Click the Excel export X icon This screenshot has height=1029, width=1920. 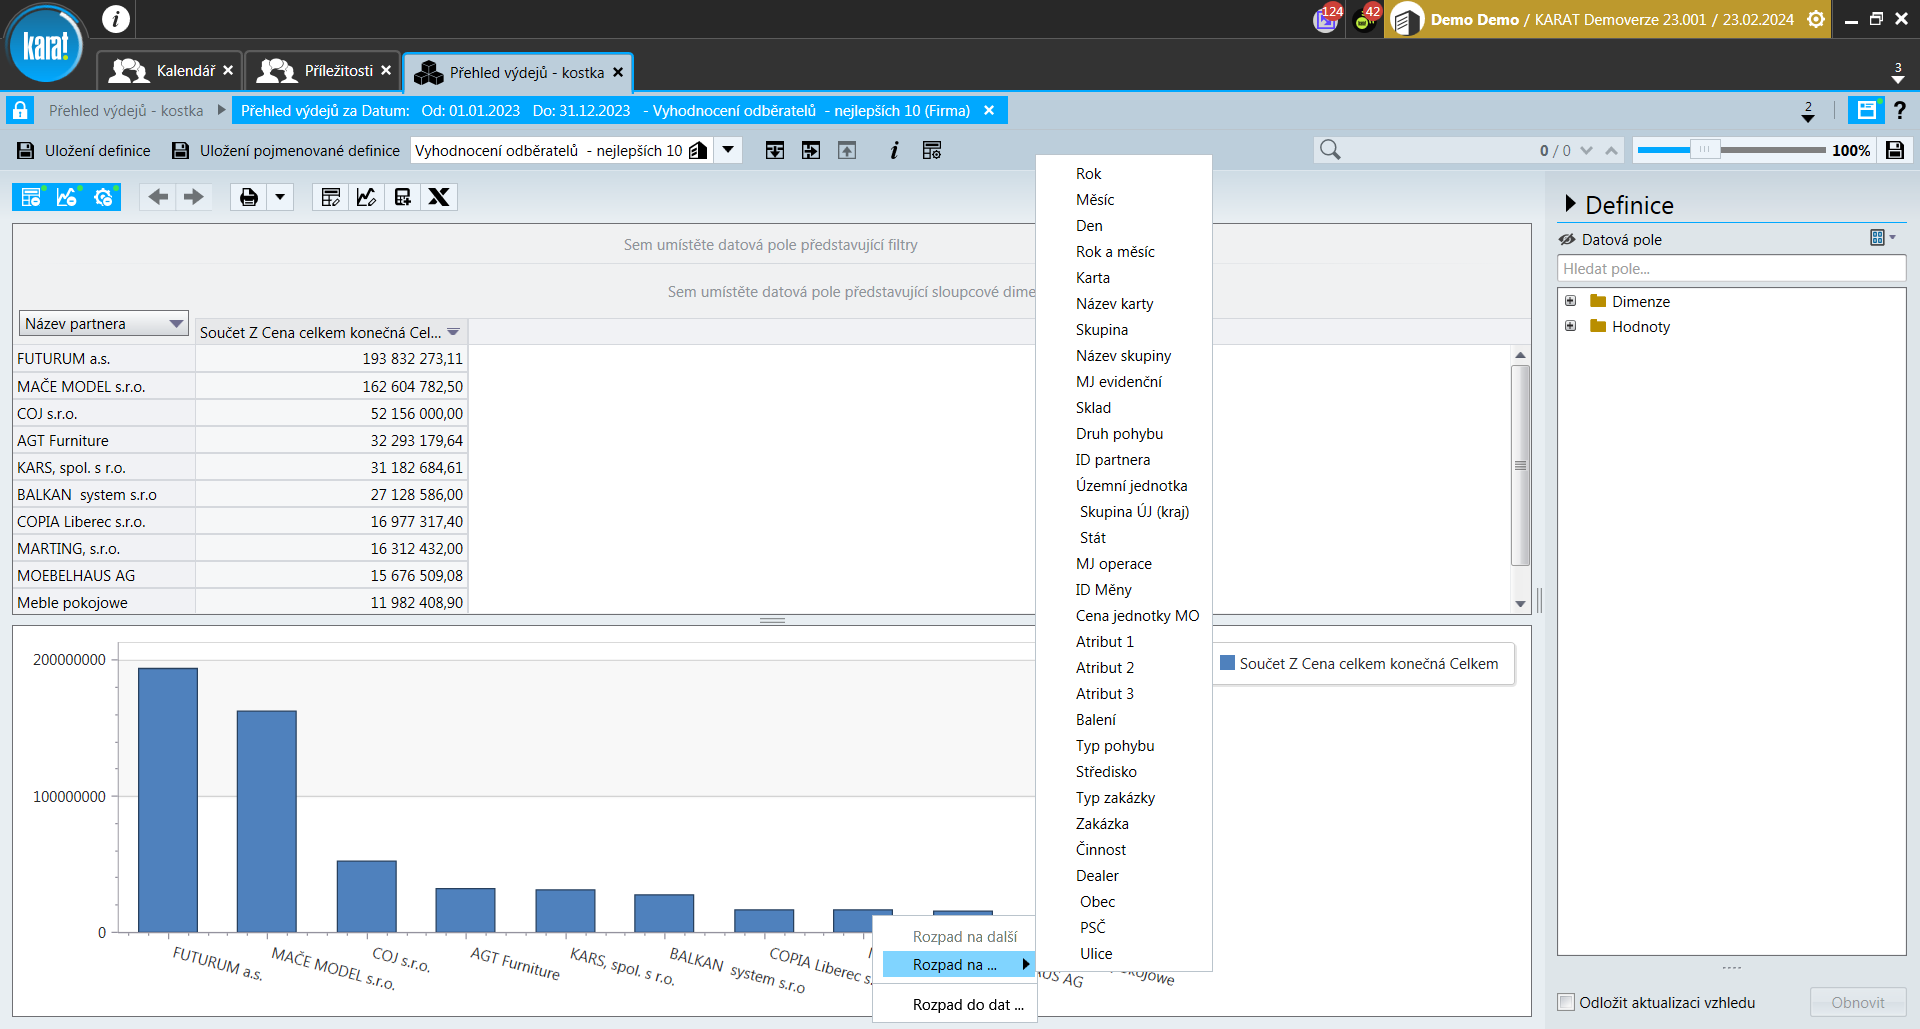[x=439, y=197]
